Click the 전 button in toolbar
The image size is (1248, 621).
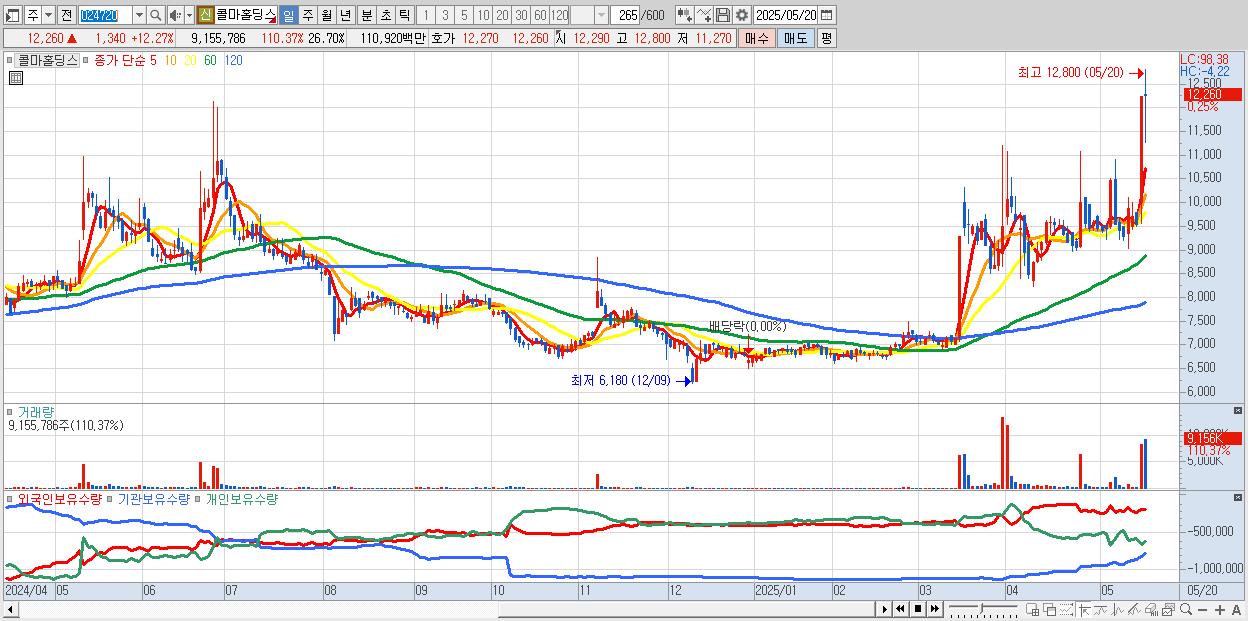coord(66,15)
